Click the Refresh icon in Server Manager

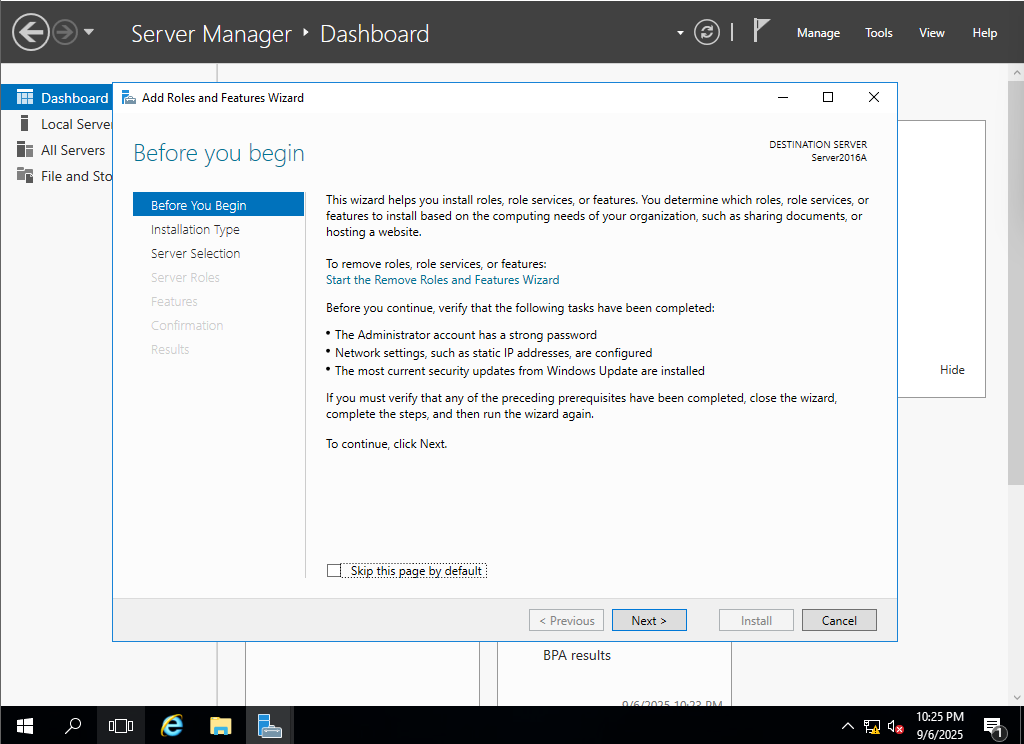707,32
